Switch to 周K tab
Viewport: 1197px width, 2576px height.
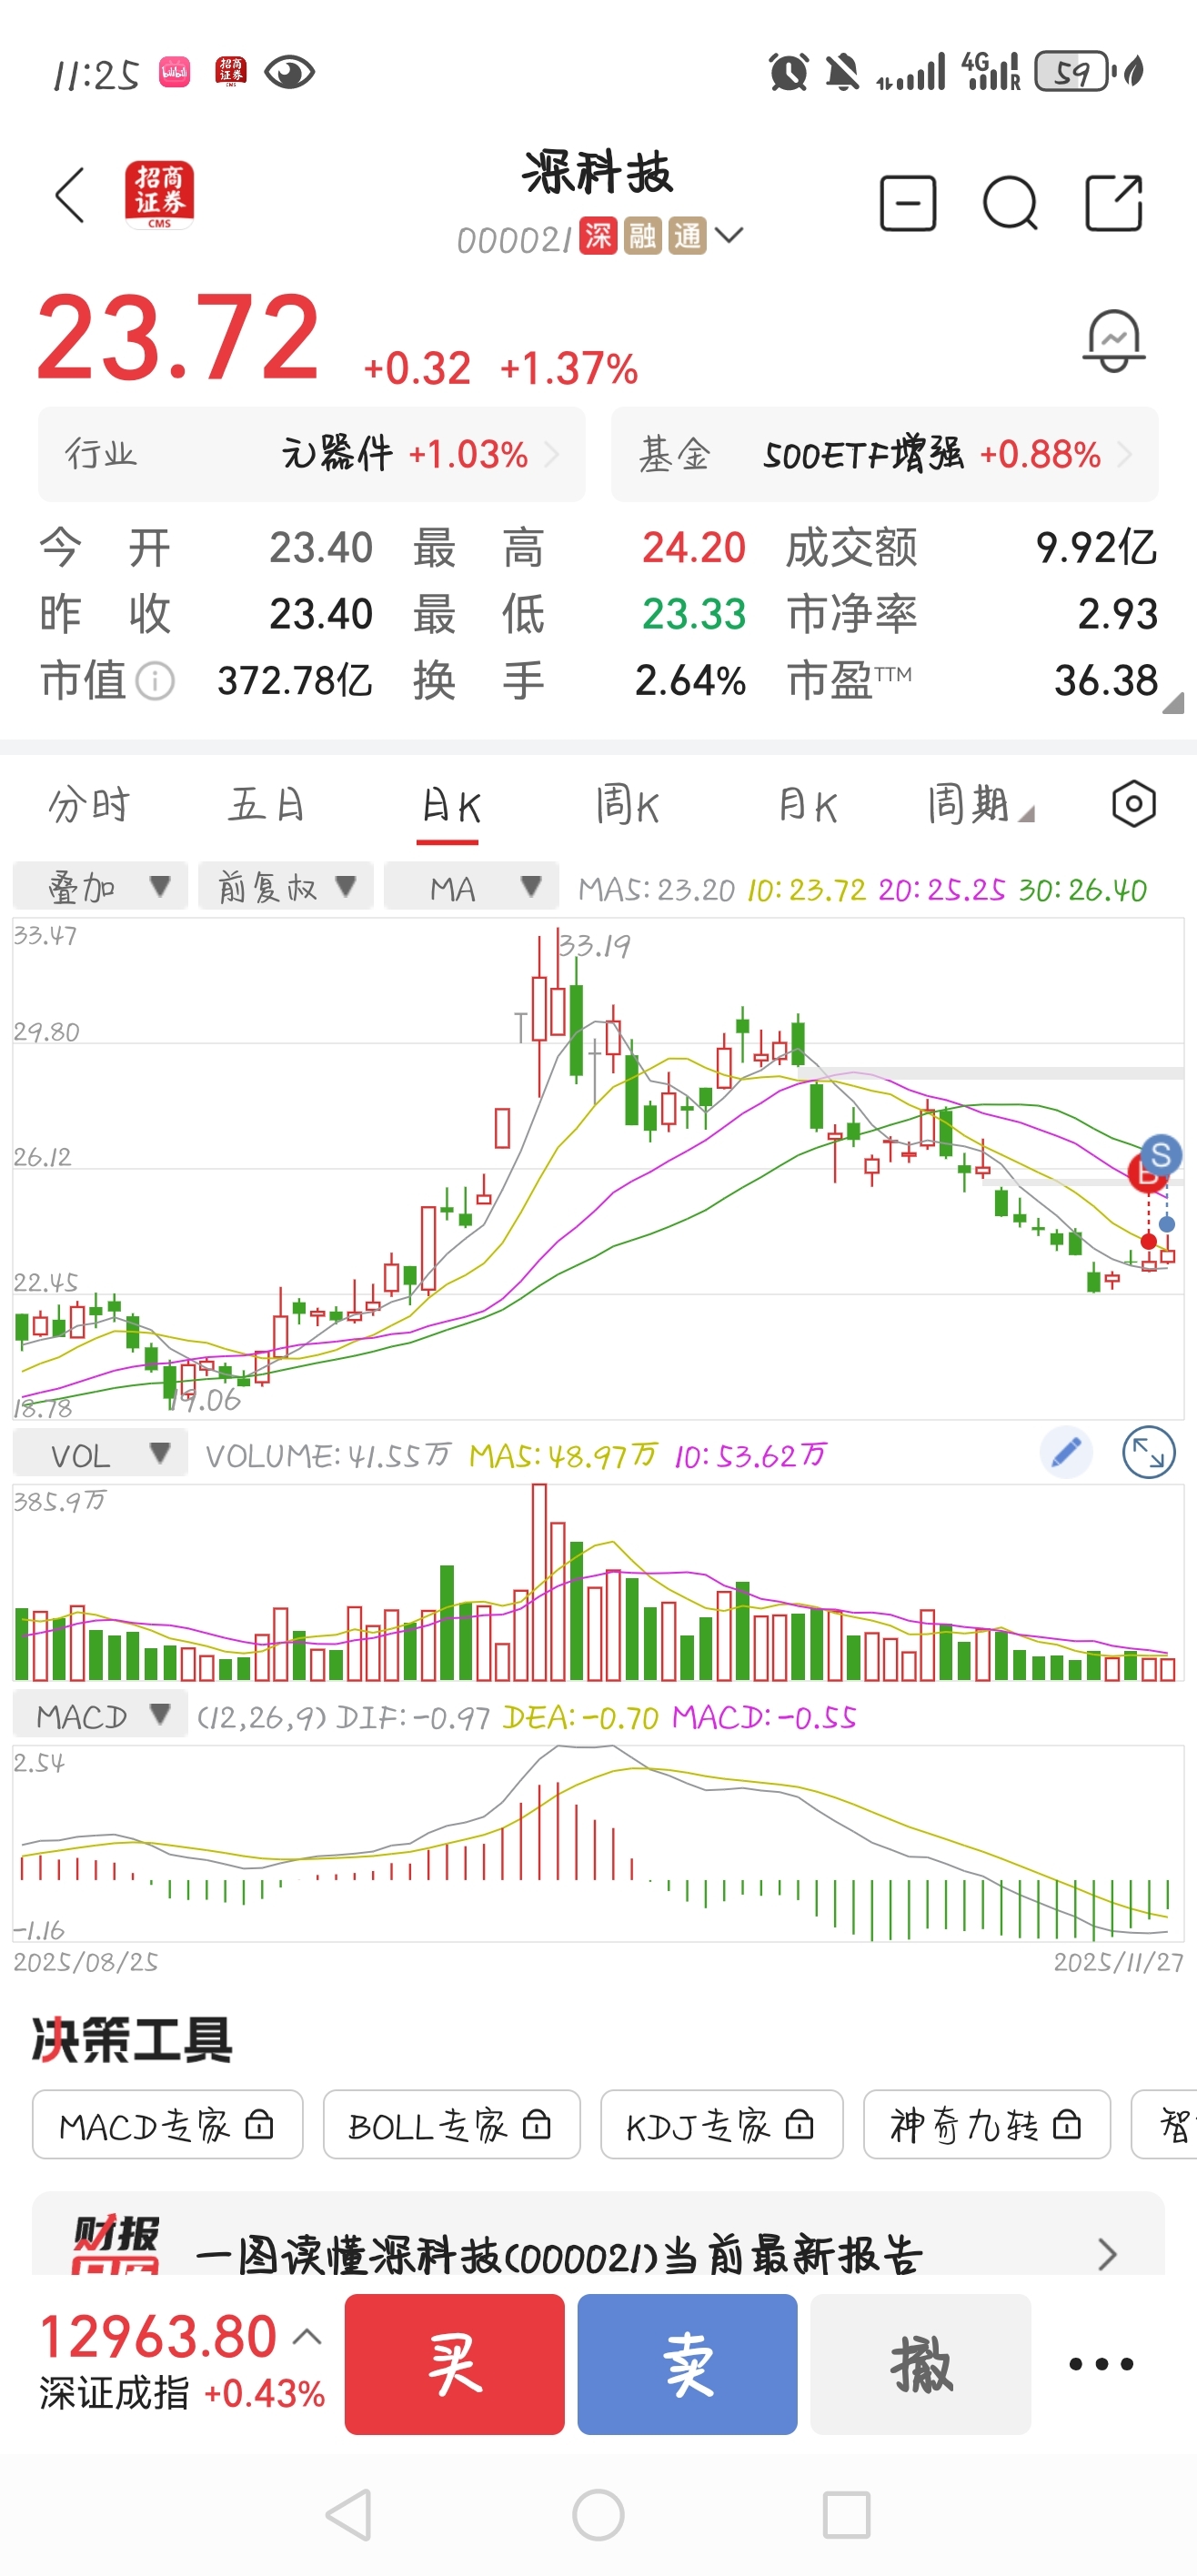point(628,805)
